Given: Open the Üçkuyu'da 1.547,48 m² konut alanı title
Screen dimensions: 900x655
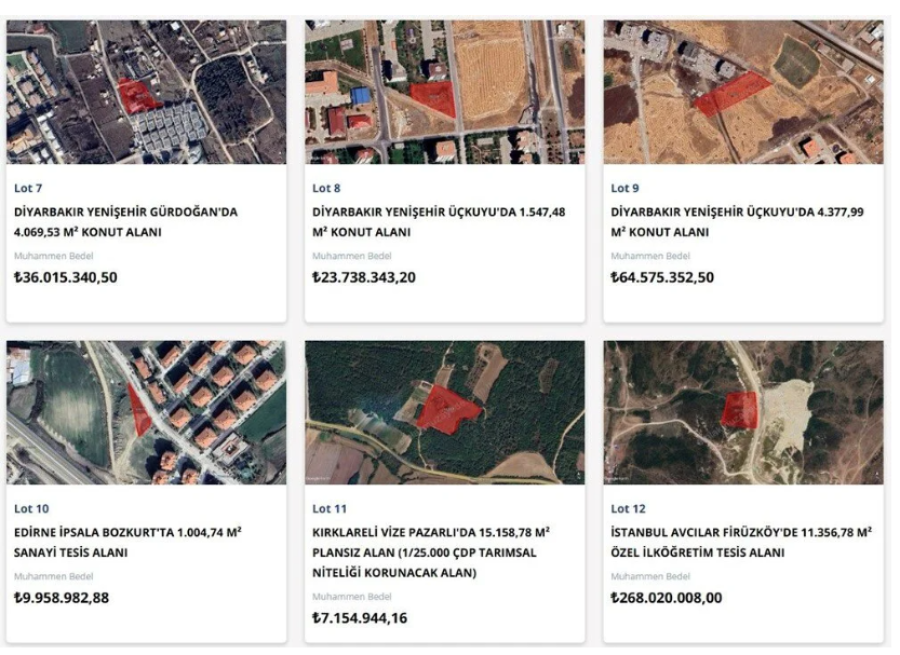Looking at the screenshot, I should click(x=439, y=222).
